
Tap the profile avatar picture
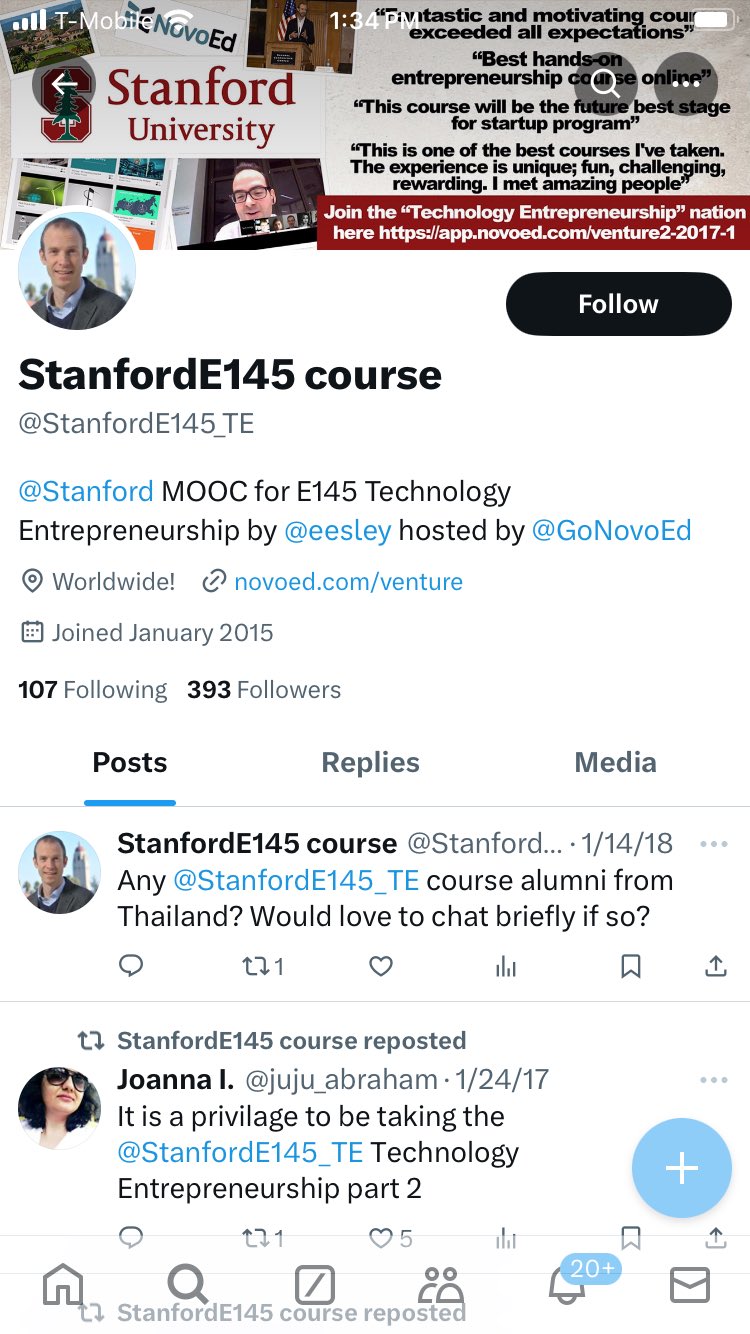(78, 270)
